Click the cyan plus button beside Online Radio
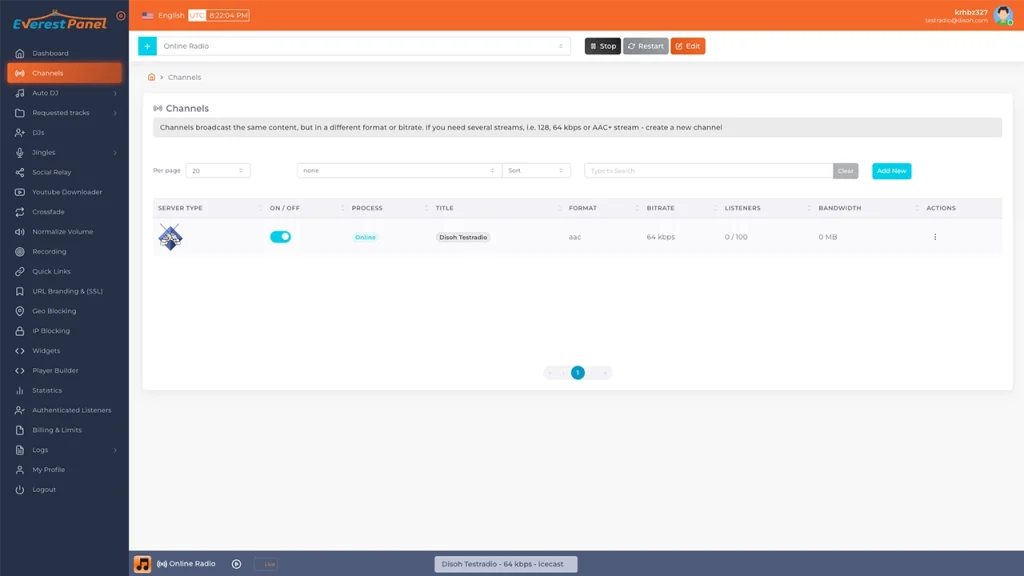This screenshot has height=576, width=1024. tap(148, 46)
